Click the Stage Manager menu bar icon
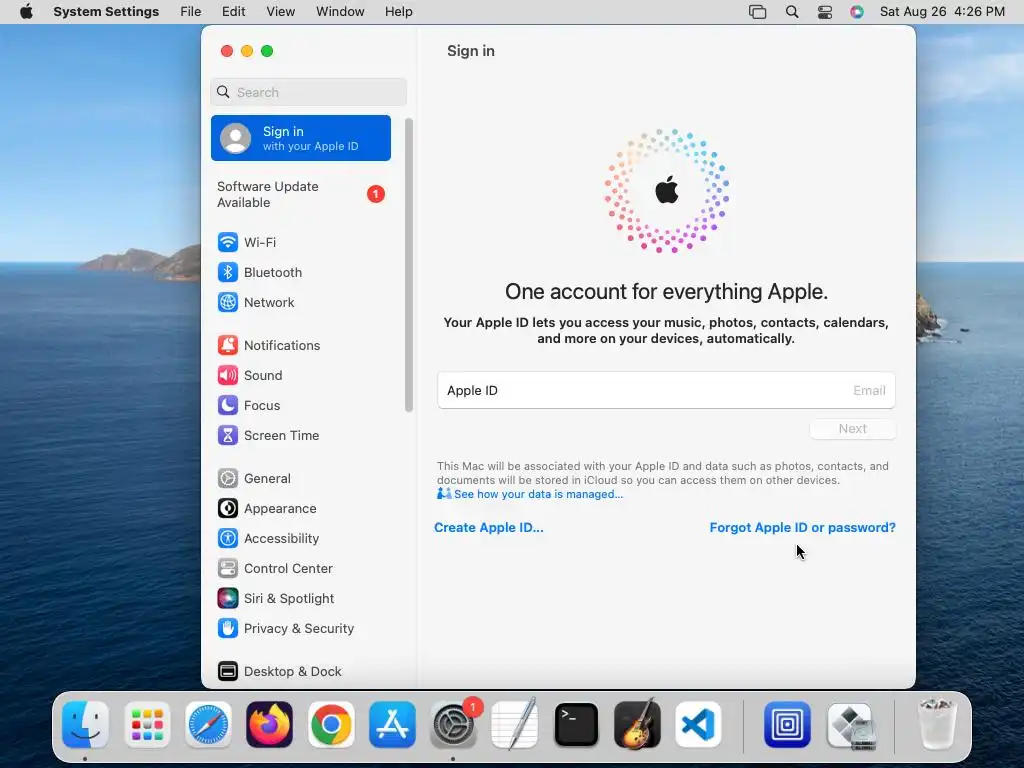The width and height of the screenshot is (1024, 768). tap(758, 12)
